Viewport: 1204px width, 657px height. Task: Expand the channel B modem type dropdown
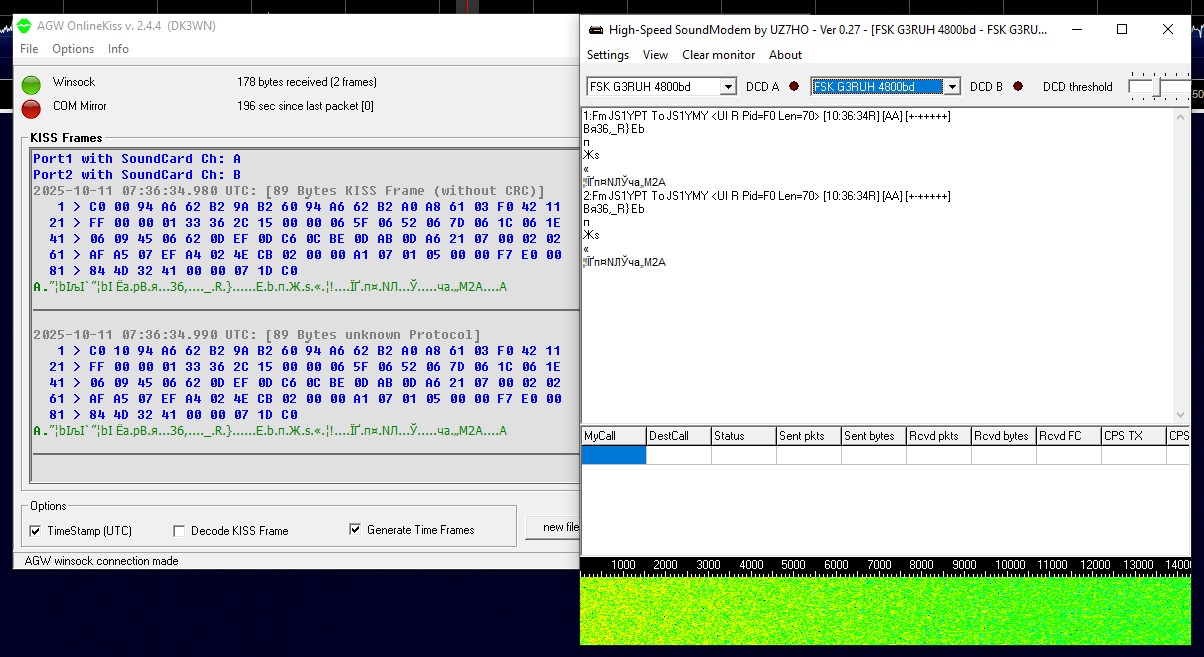951,87
